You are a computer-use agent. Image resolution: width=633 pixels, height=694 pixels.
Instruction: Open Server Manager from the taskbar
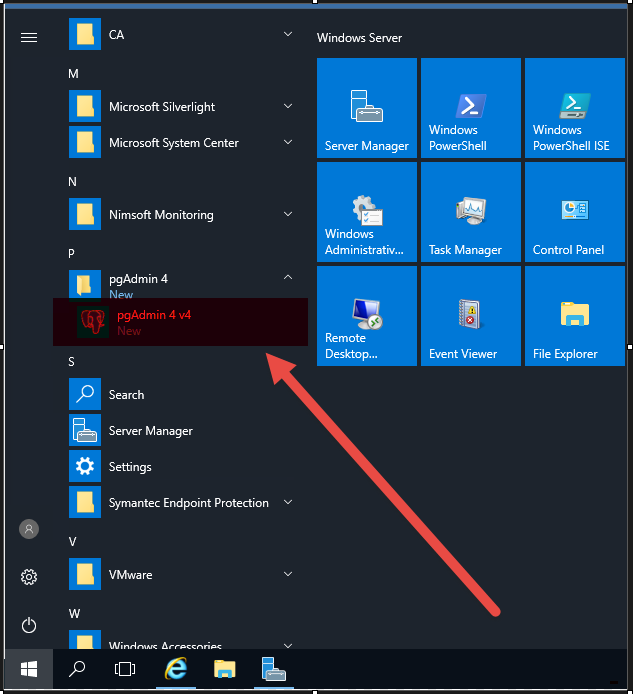click(x=274, y=669)
